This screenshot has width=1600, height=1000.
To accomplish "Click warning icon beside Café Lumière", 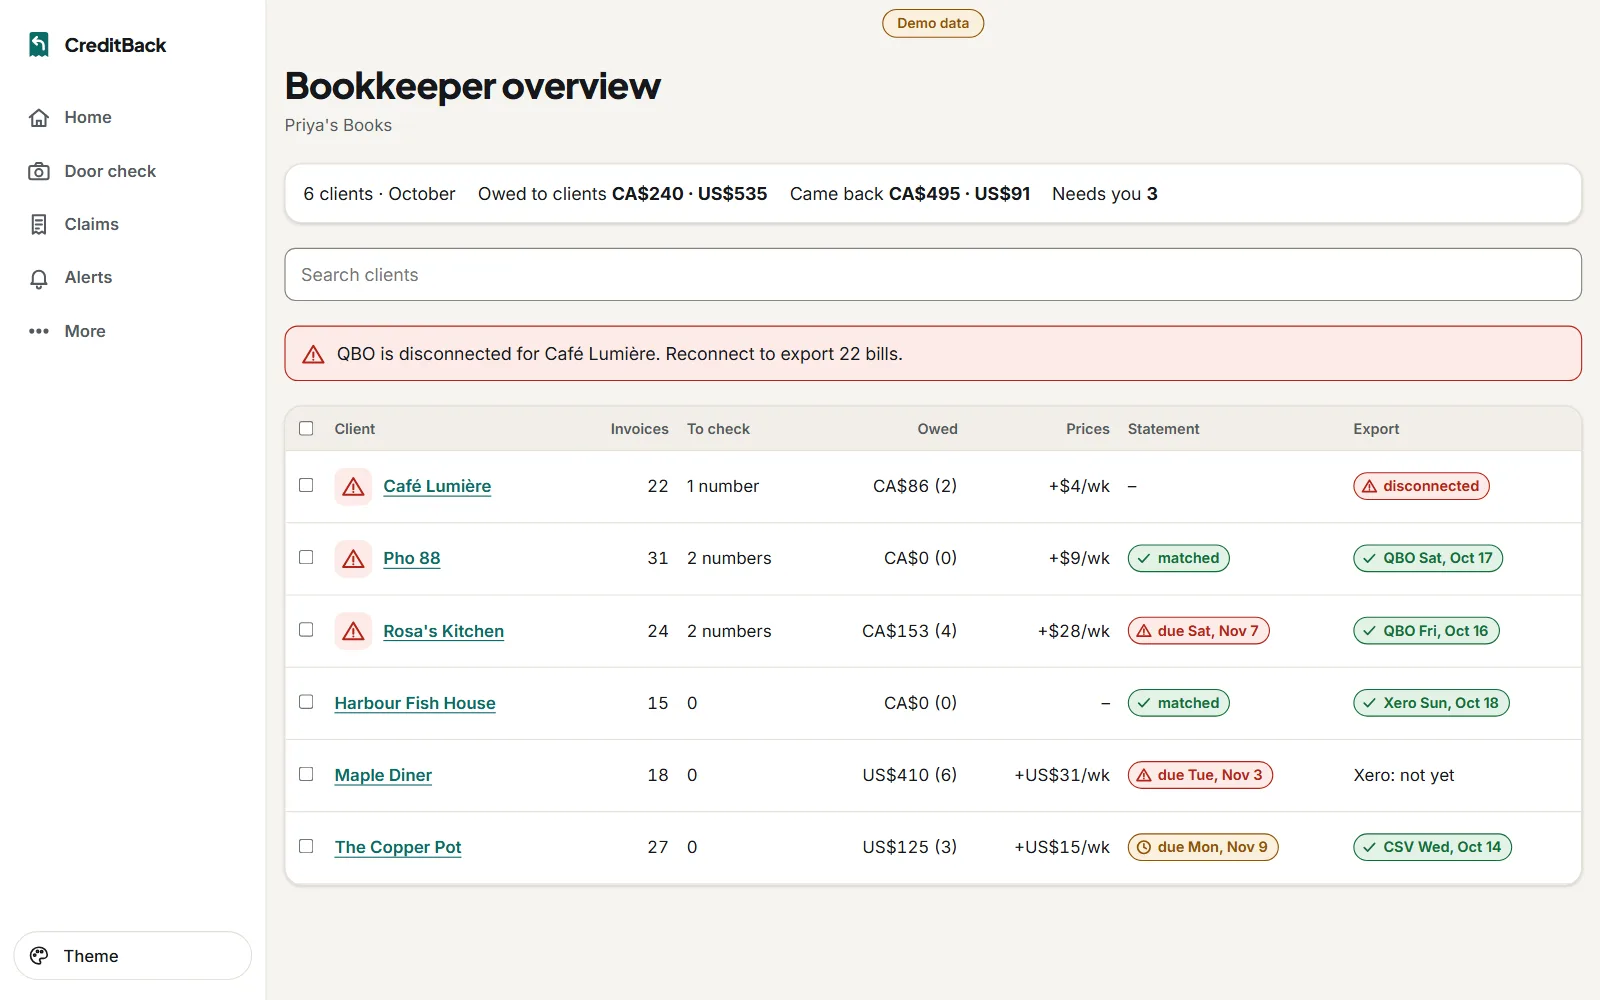I will [353, 487].
